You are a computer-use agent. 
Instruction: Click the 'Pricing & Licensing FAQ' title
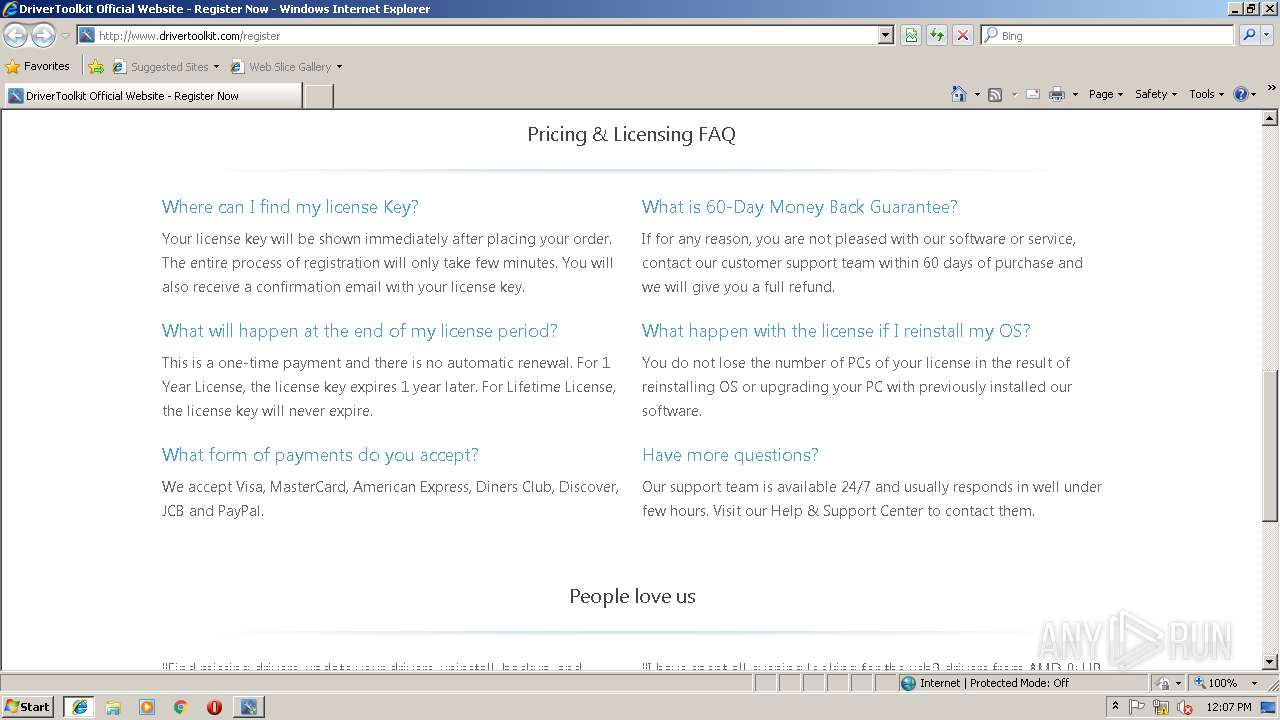click(x=631, y=134)
